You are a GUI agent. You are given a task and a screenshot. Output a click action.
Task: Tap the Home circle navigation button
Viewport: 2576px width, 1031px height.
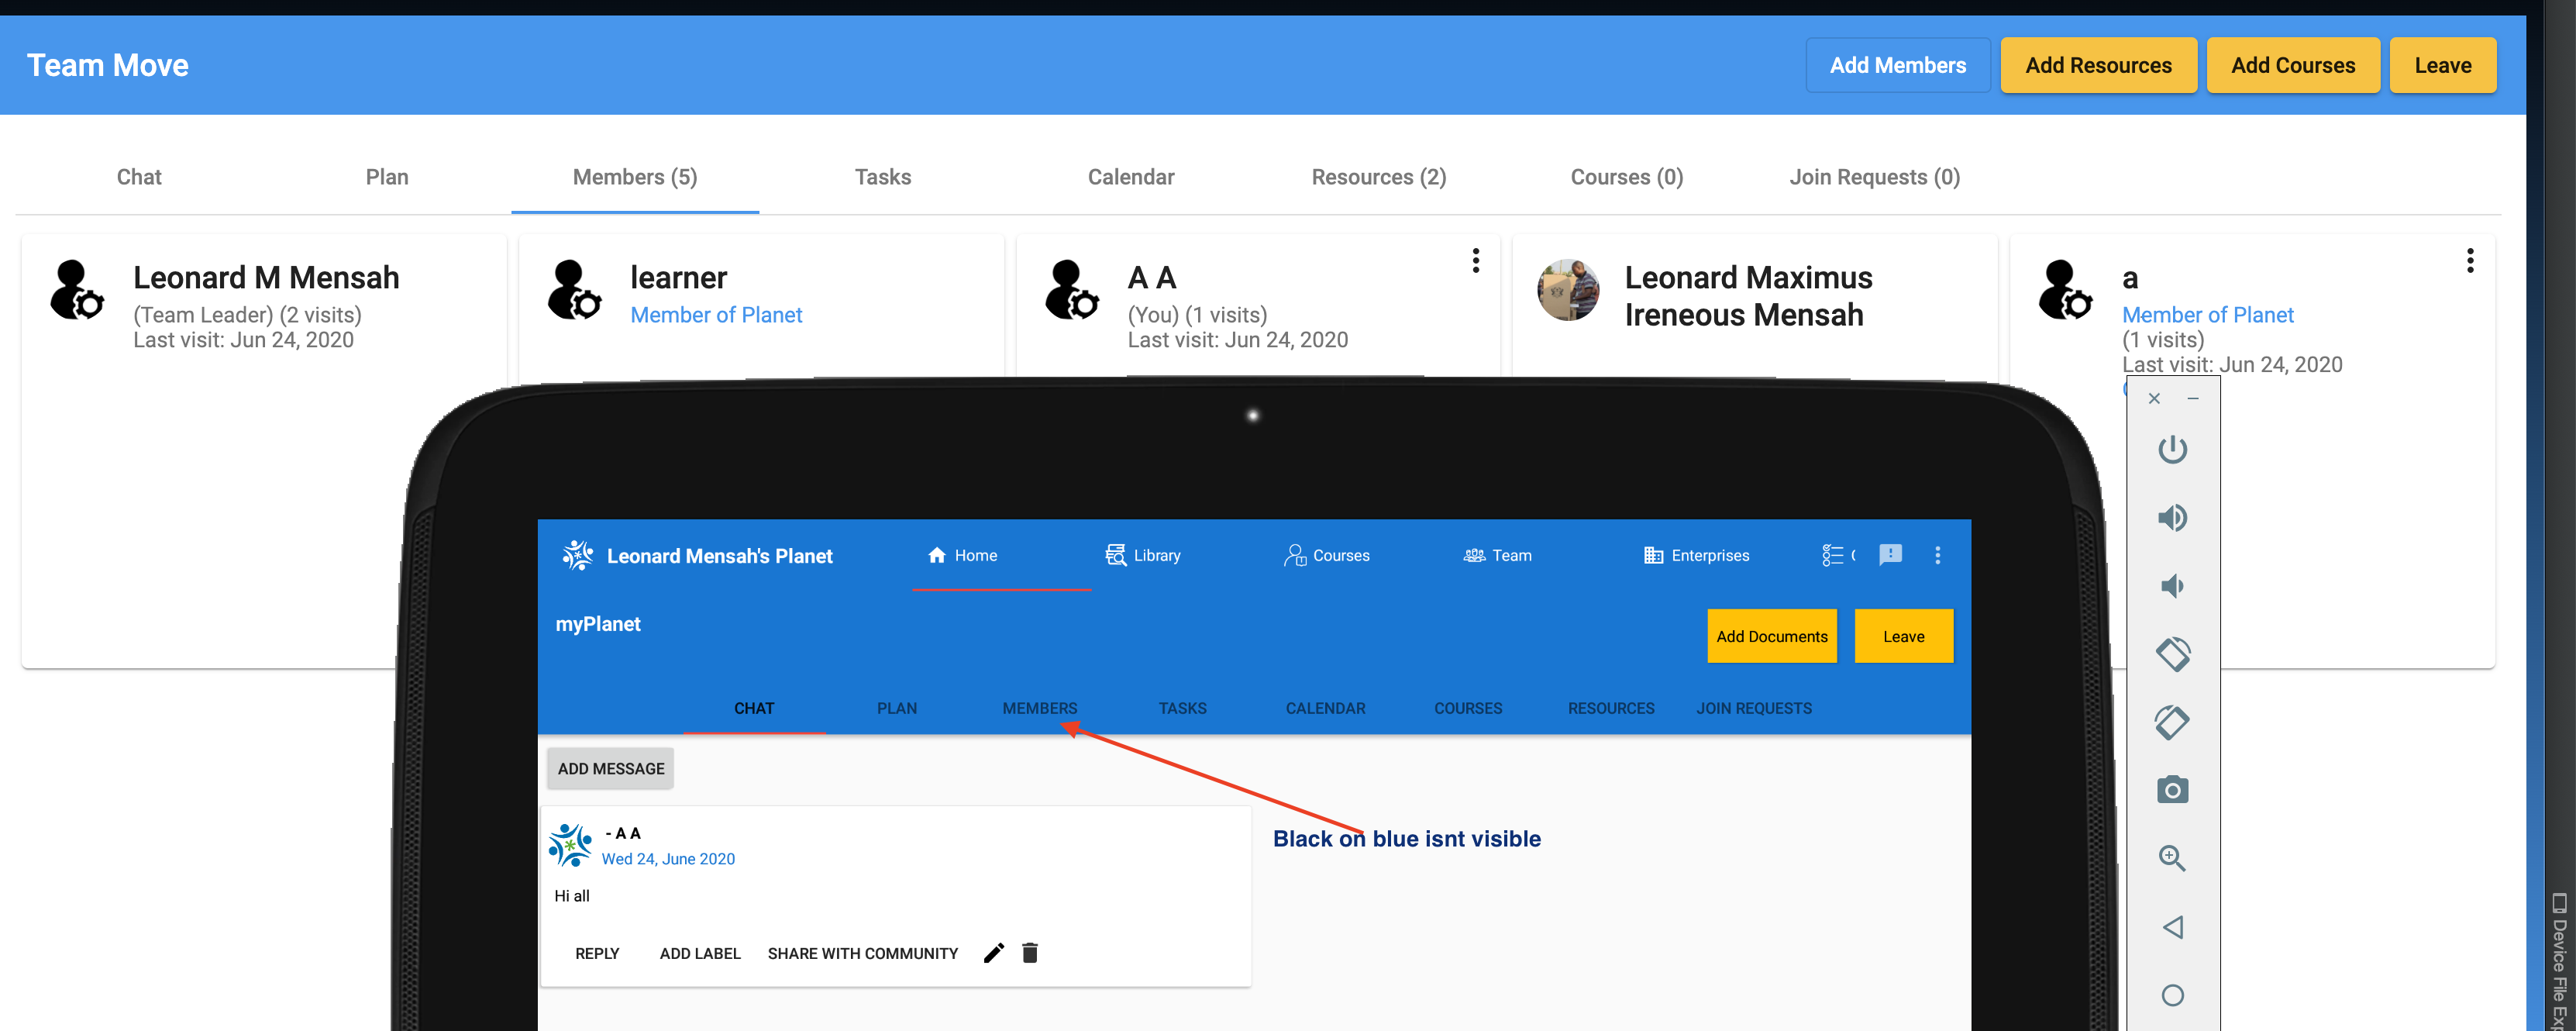[x=2172, y=995]
